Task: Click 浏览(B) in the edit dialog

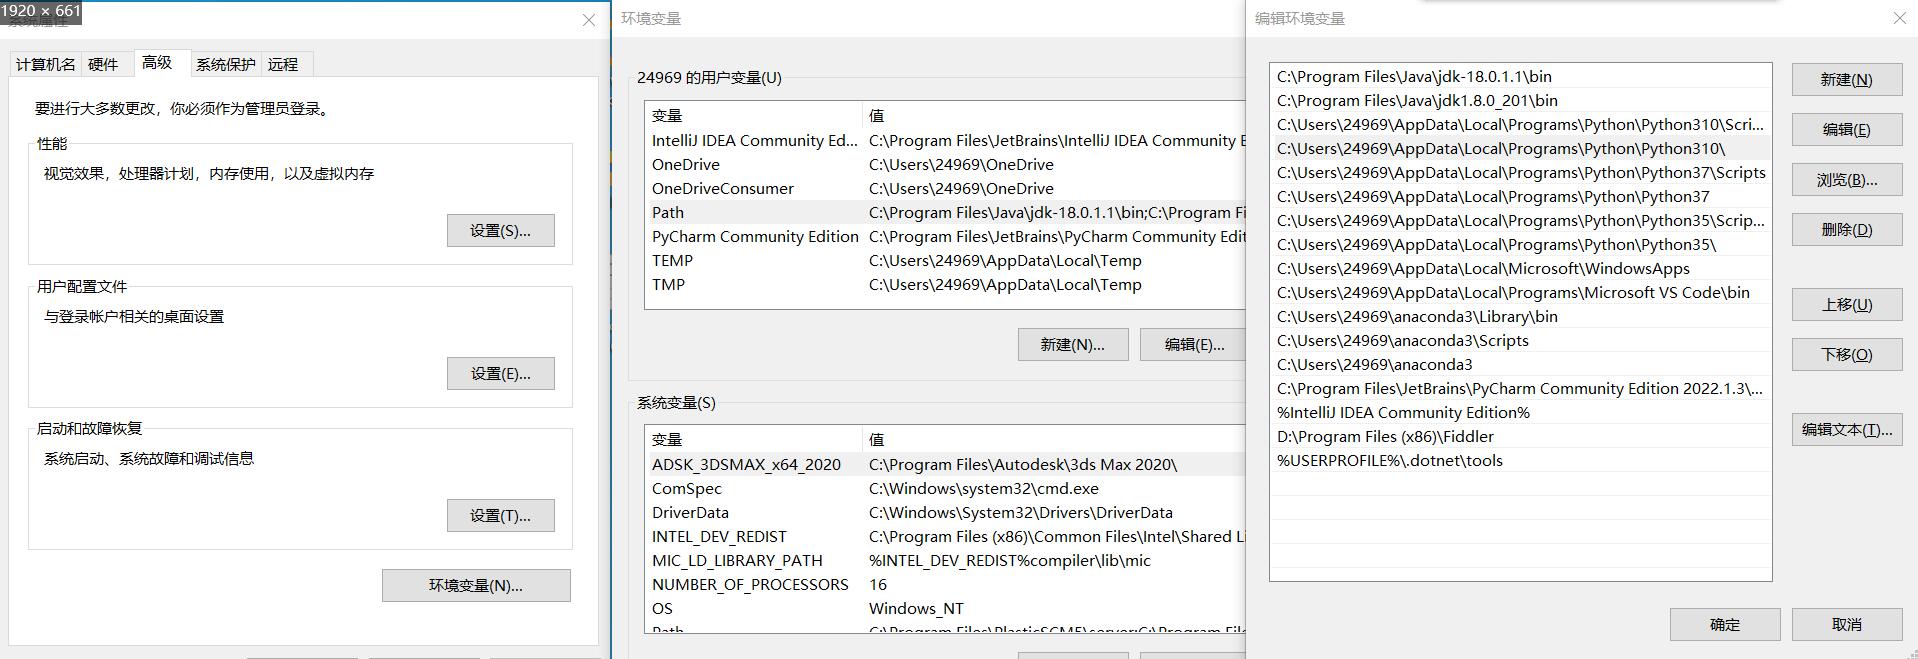Action: point(1846,180)
